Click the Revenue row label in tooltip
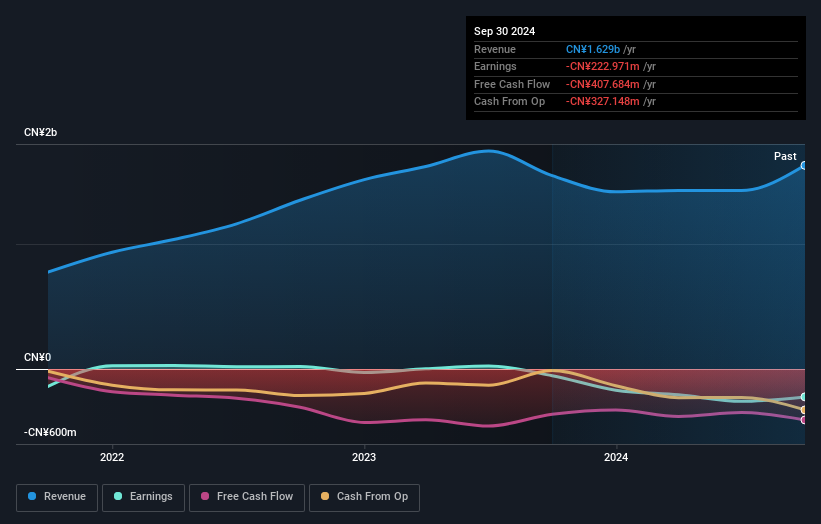Screen dimensions: 821x524 [x=495, y=49]
